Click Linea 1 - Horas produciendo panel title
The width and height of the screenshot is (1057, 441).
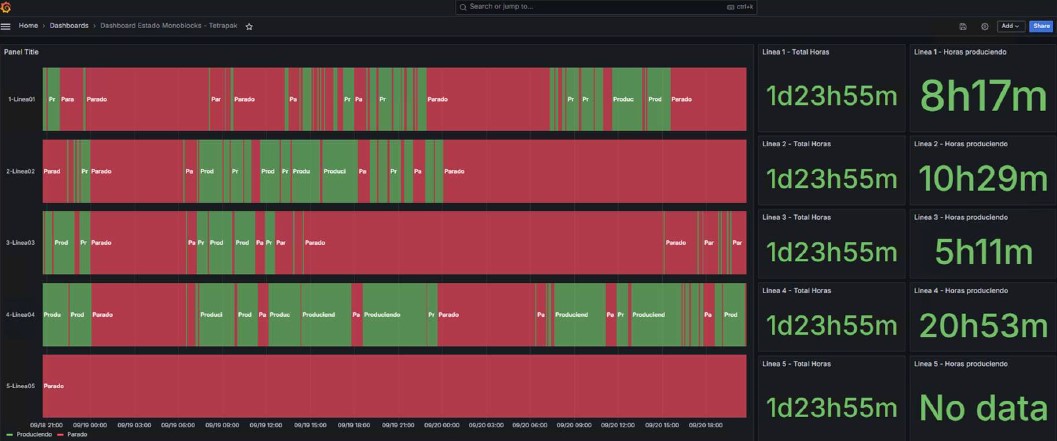(961, 52)
